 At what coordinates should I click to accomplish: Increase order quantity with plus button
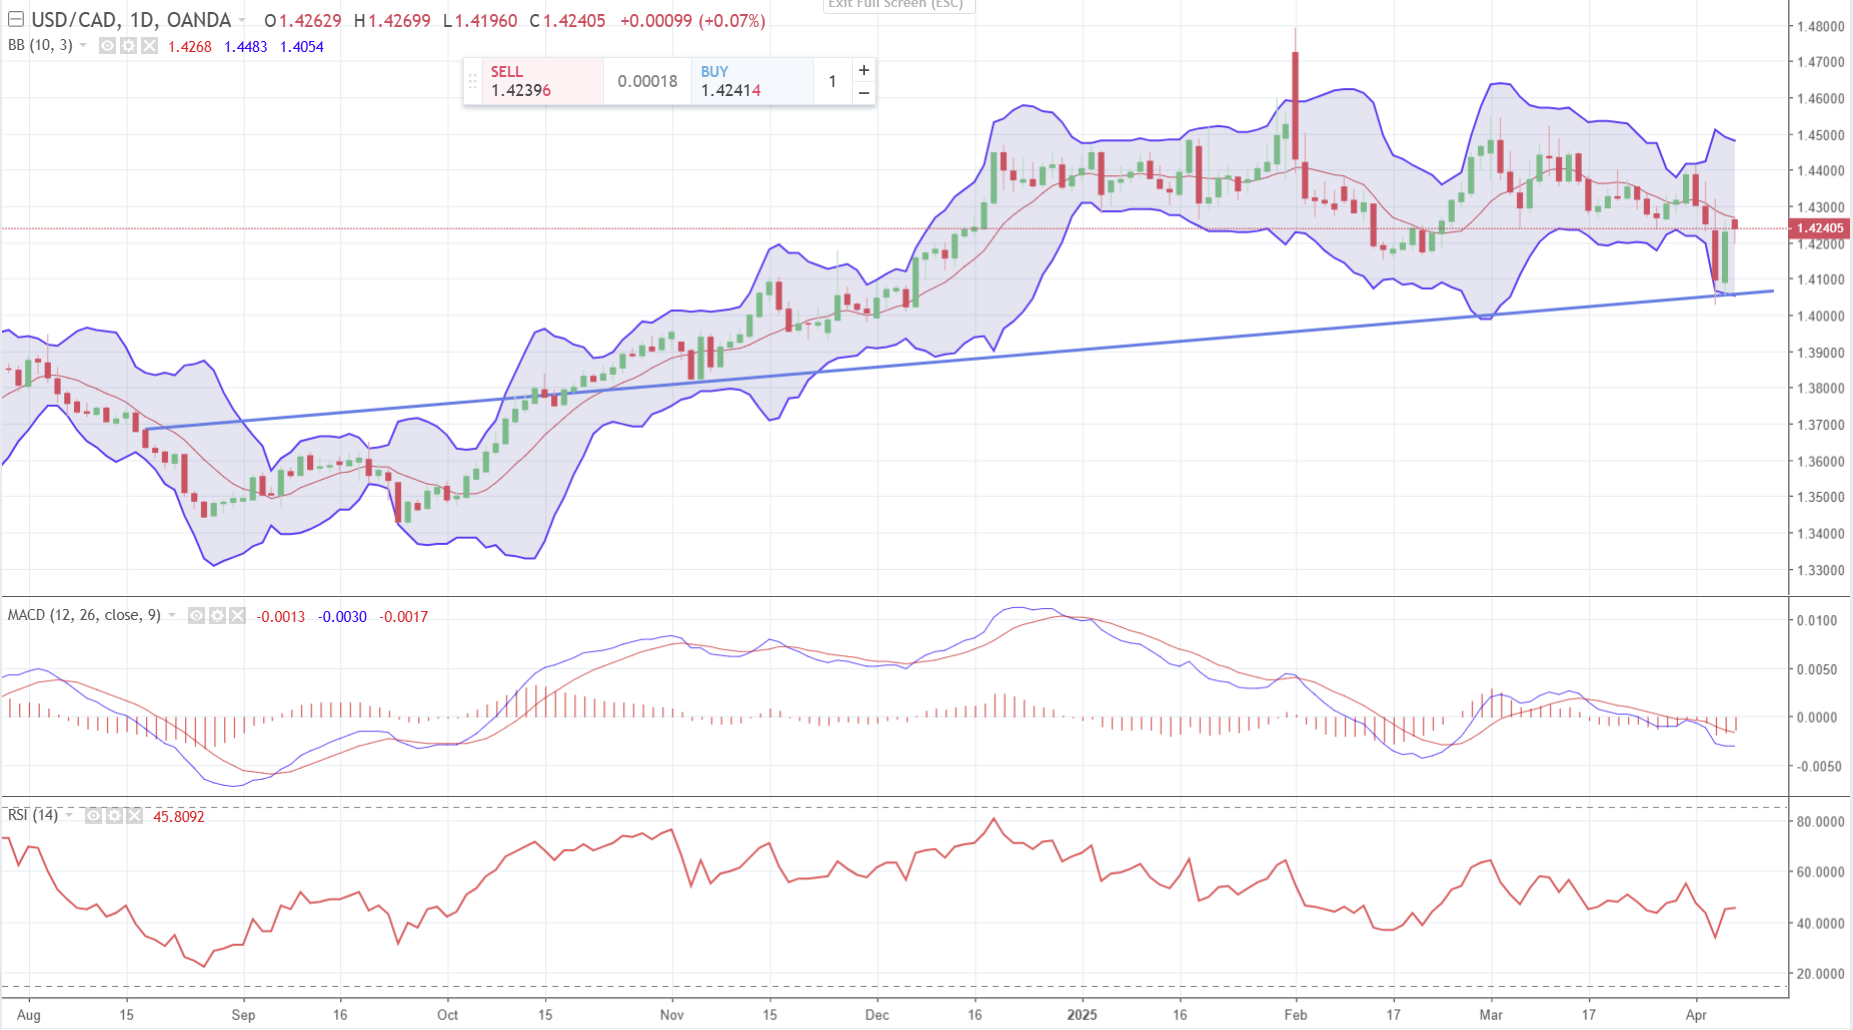(864, 70)
